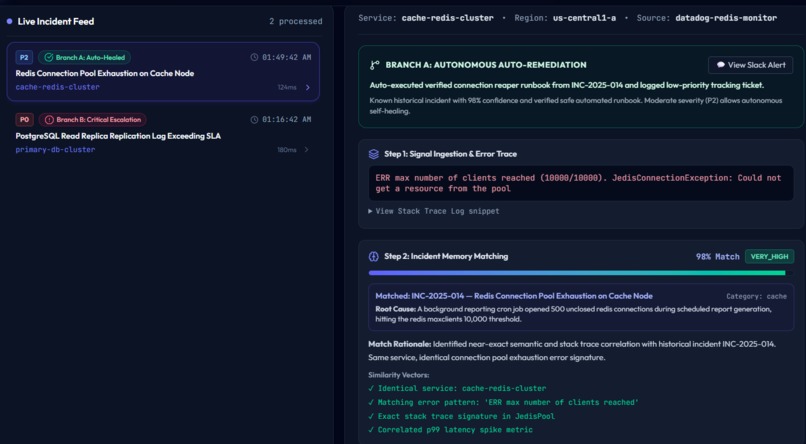The height and width of the screenshot is (444, 806).
Task: Click the cache-redis-cluster link in incident card
Action: pos(58,87)
